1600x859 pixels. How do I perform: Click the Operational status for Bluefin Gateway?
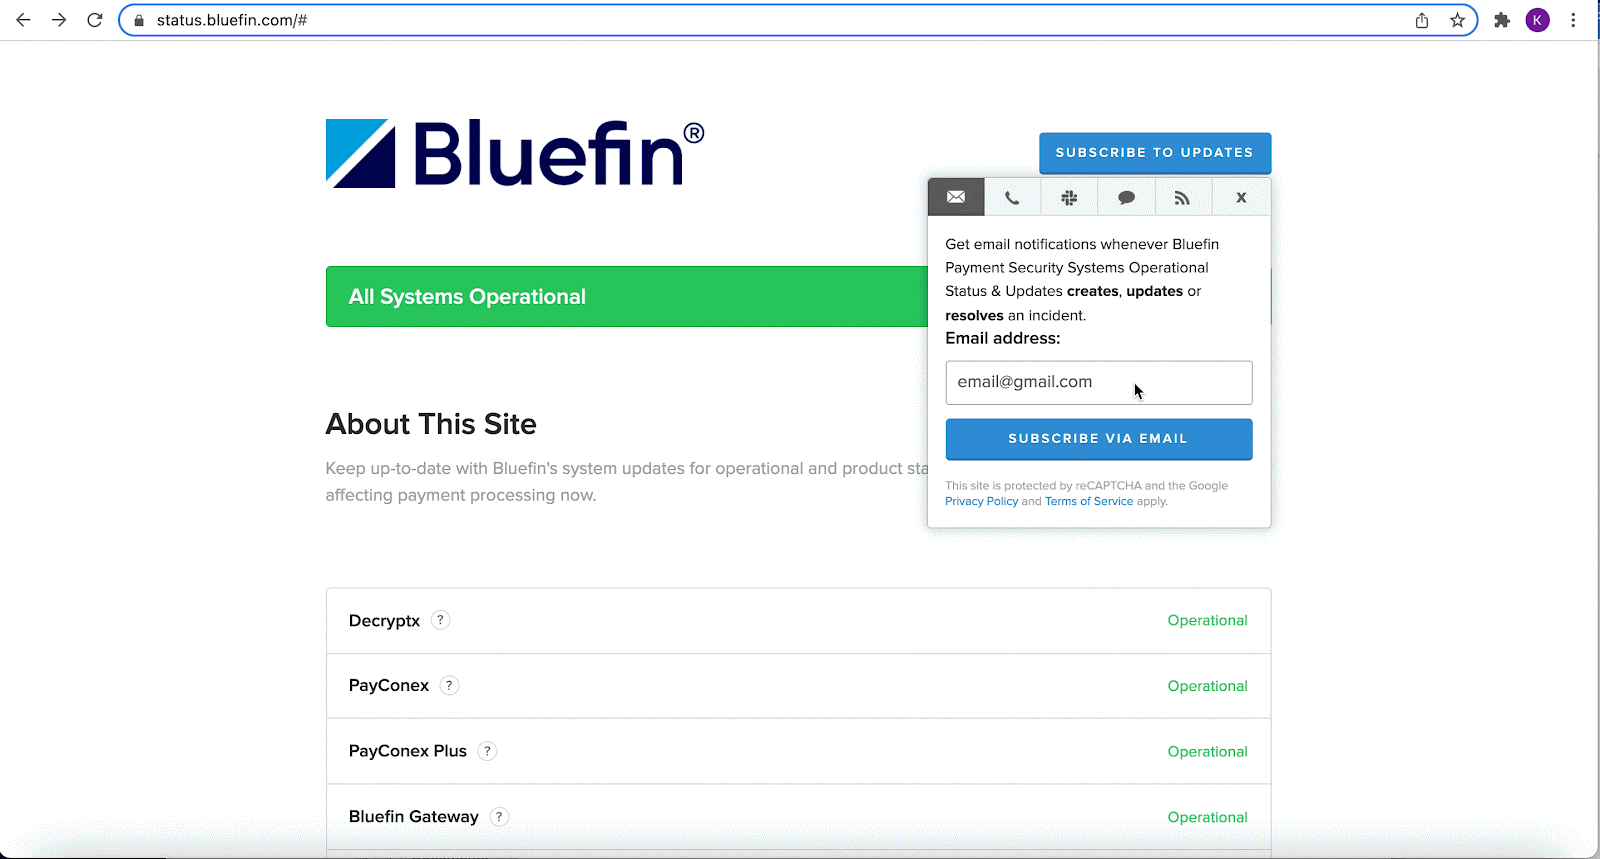[x=1207, y=817]
